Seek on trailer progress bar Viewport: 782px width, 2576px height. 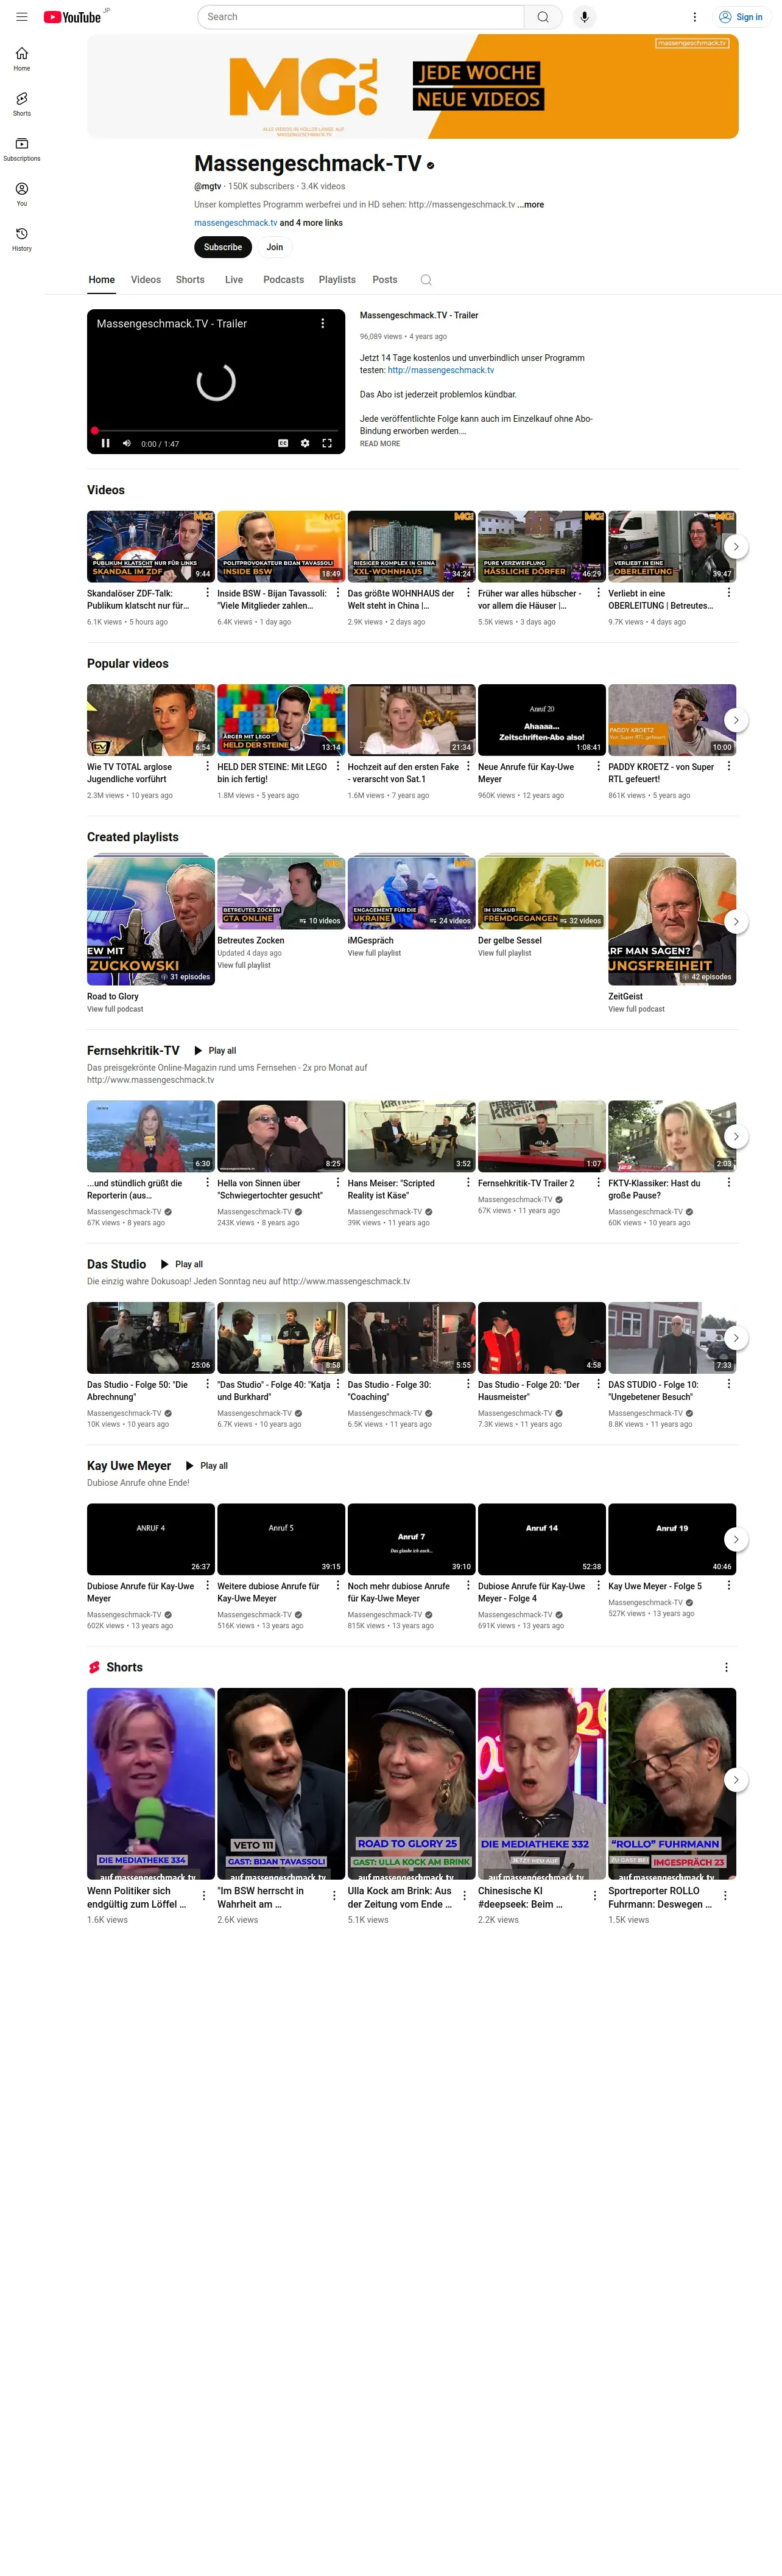[216, 431]
